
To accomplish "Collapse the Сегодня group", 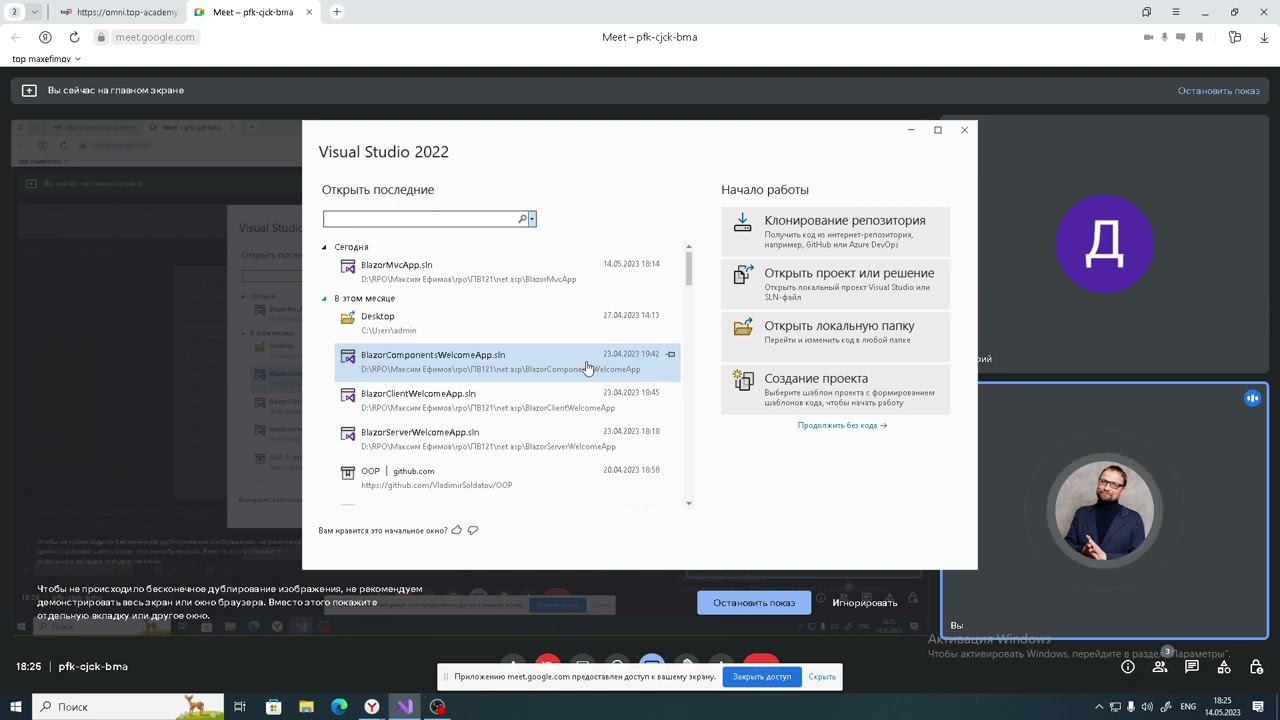I will pos(324,247).
